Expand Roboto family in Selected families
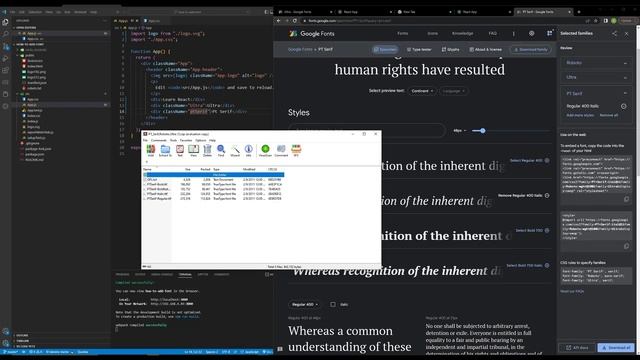 tap(625, 63)
